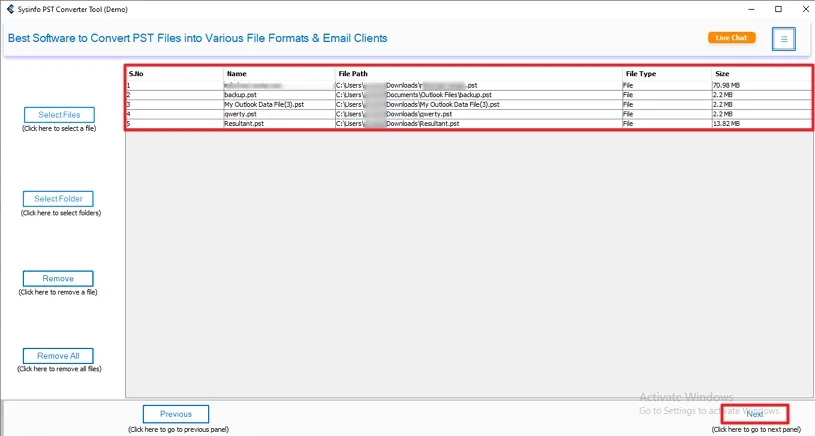
Task: Sort by the Name column header
Action: tap(280, 74)
